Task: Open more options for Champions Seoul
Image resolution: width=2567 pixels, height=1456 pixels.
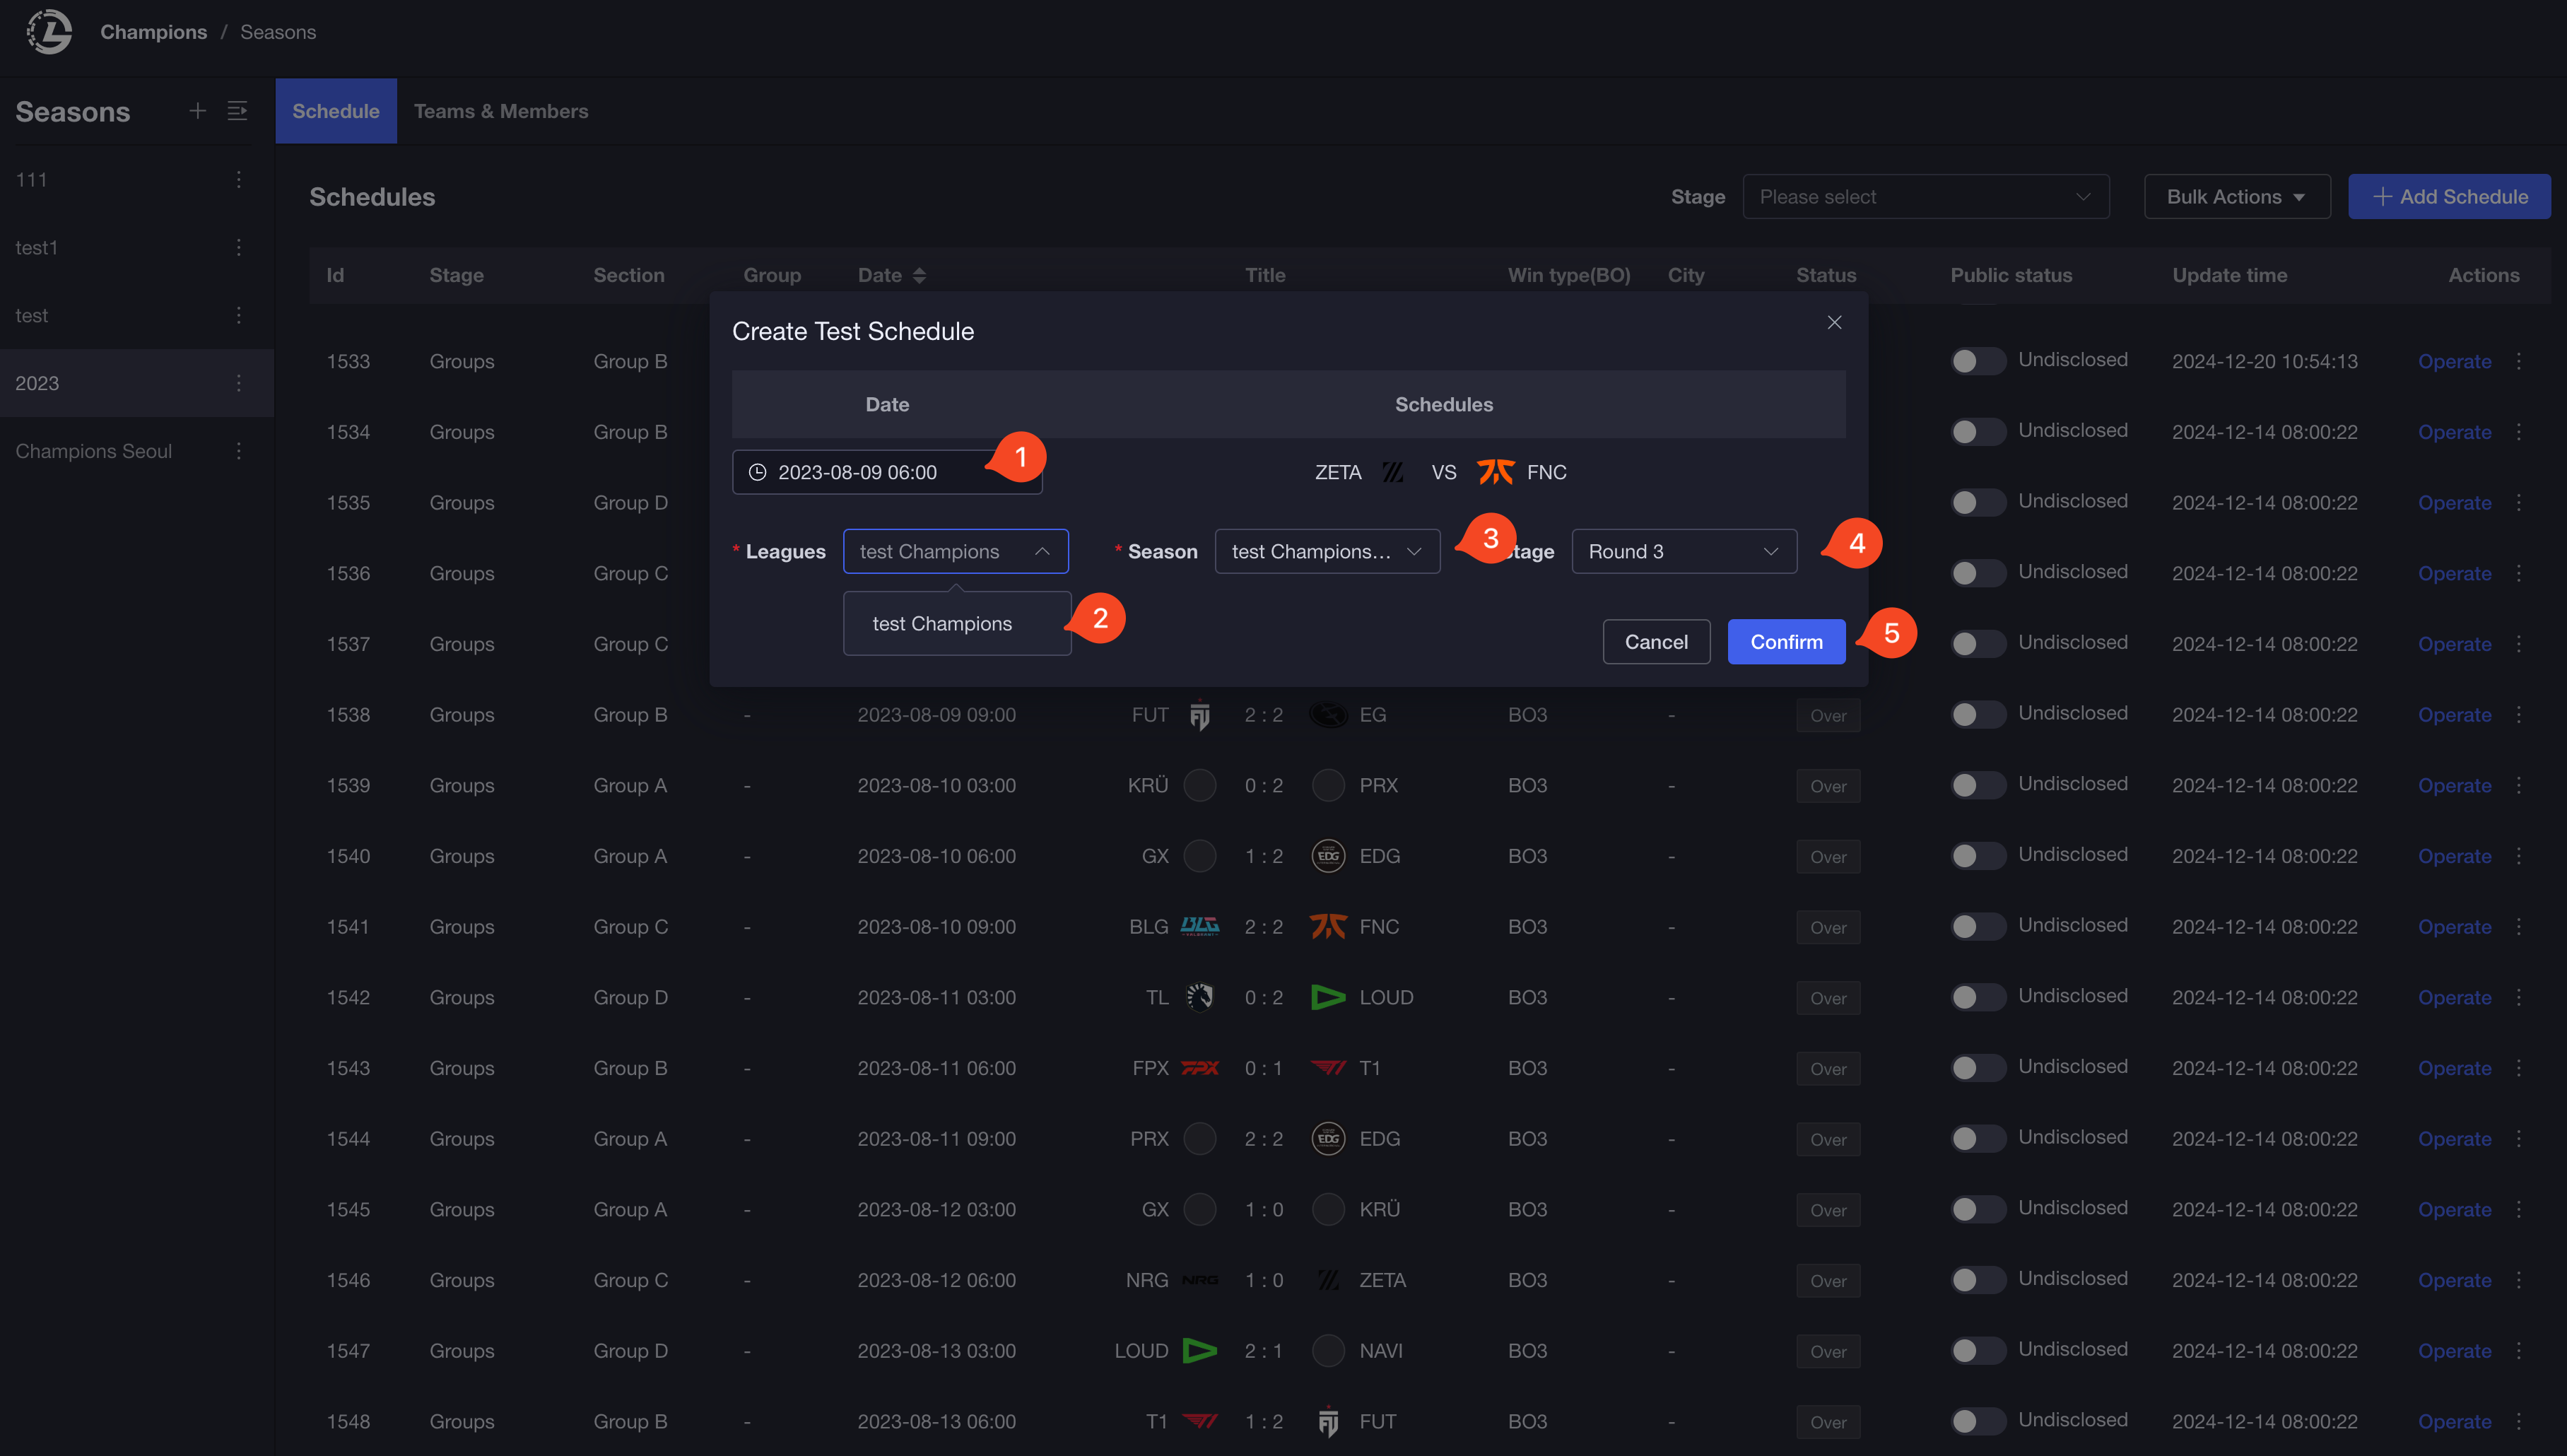Action: [238, 451]
